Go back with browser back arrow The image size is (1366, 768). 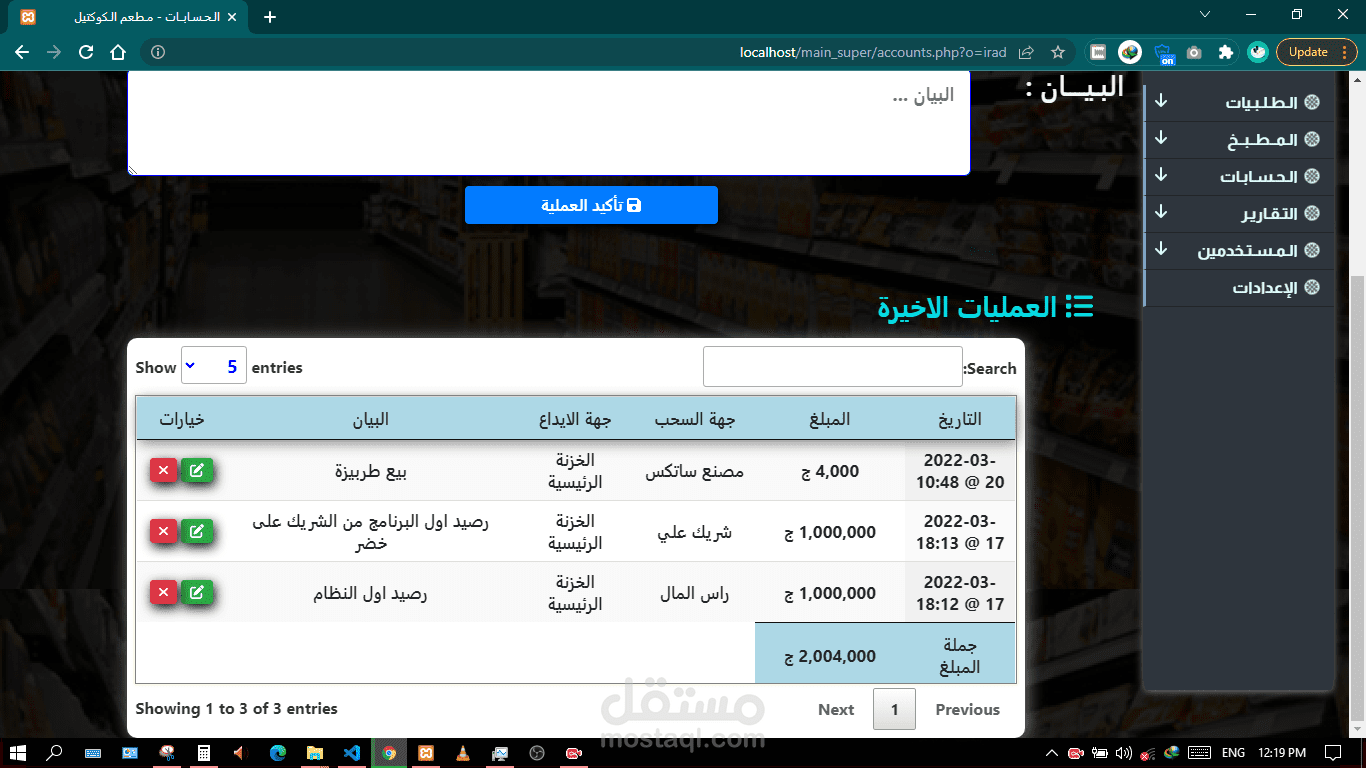tap(22, 52)
